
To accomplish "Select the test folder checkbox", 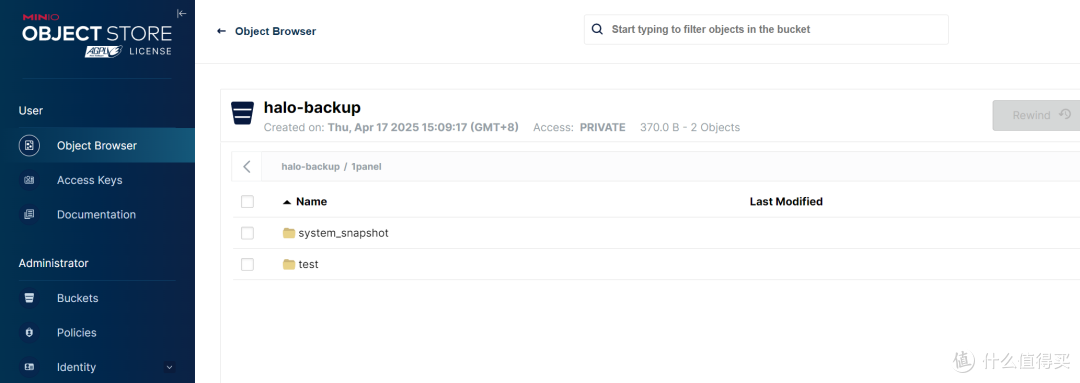I will [x=247, y=265].
